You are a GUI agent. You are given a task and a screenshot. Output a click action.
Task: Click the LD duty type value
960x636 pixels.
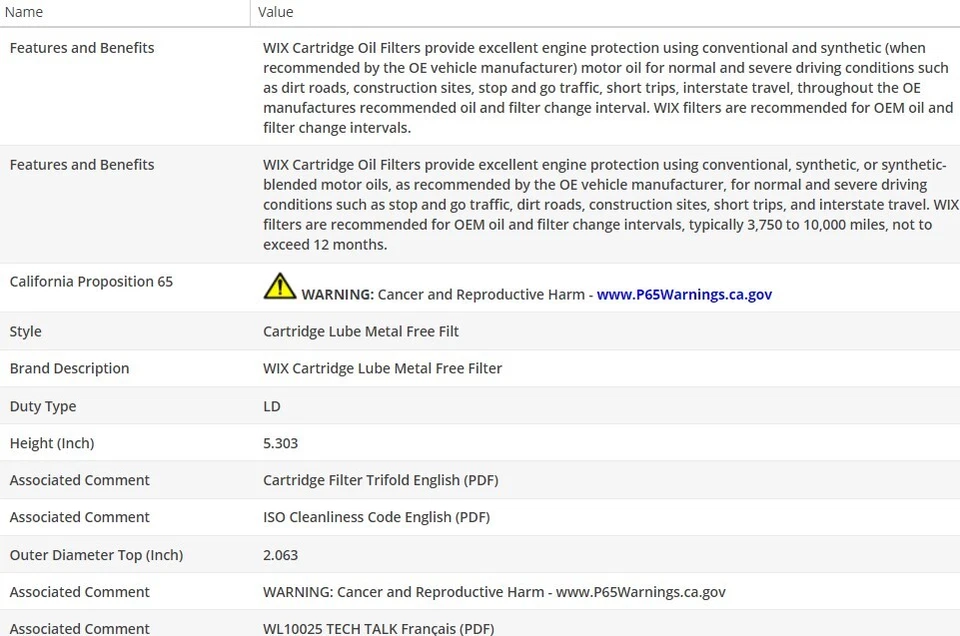click(x=272, y=406)
